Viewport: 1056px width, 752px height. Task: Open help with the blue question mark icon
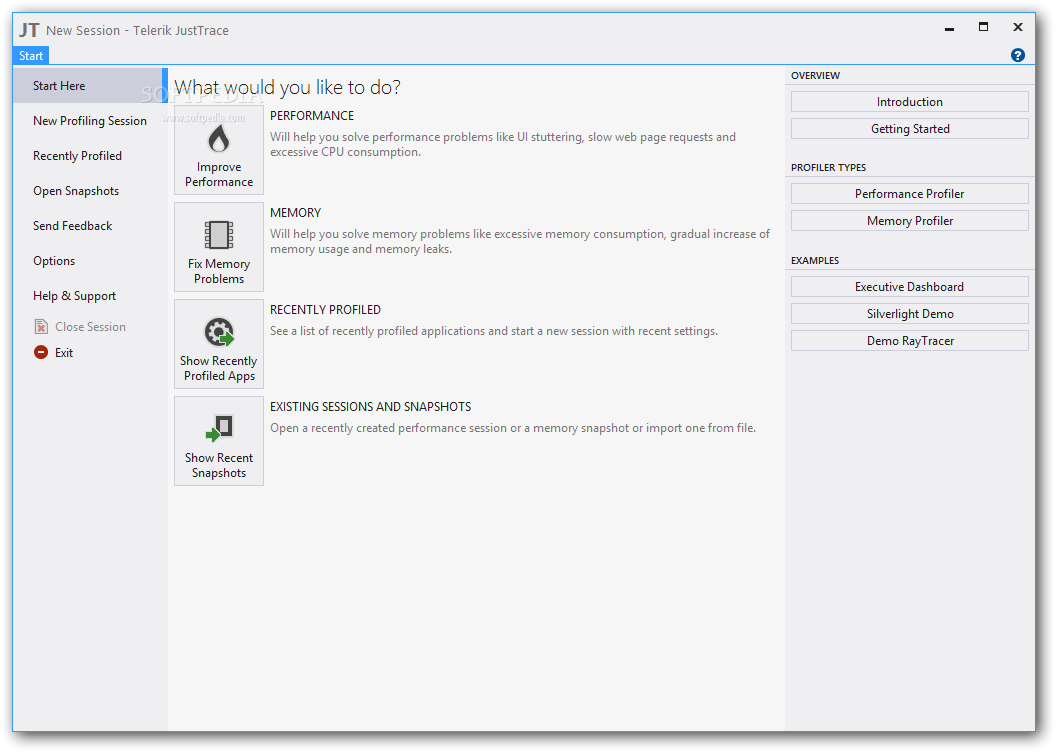1018,55
